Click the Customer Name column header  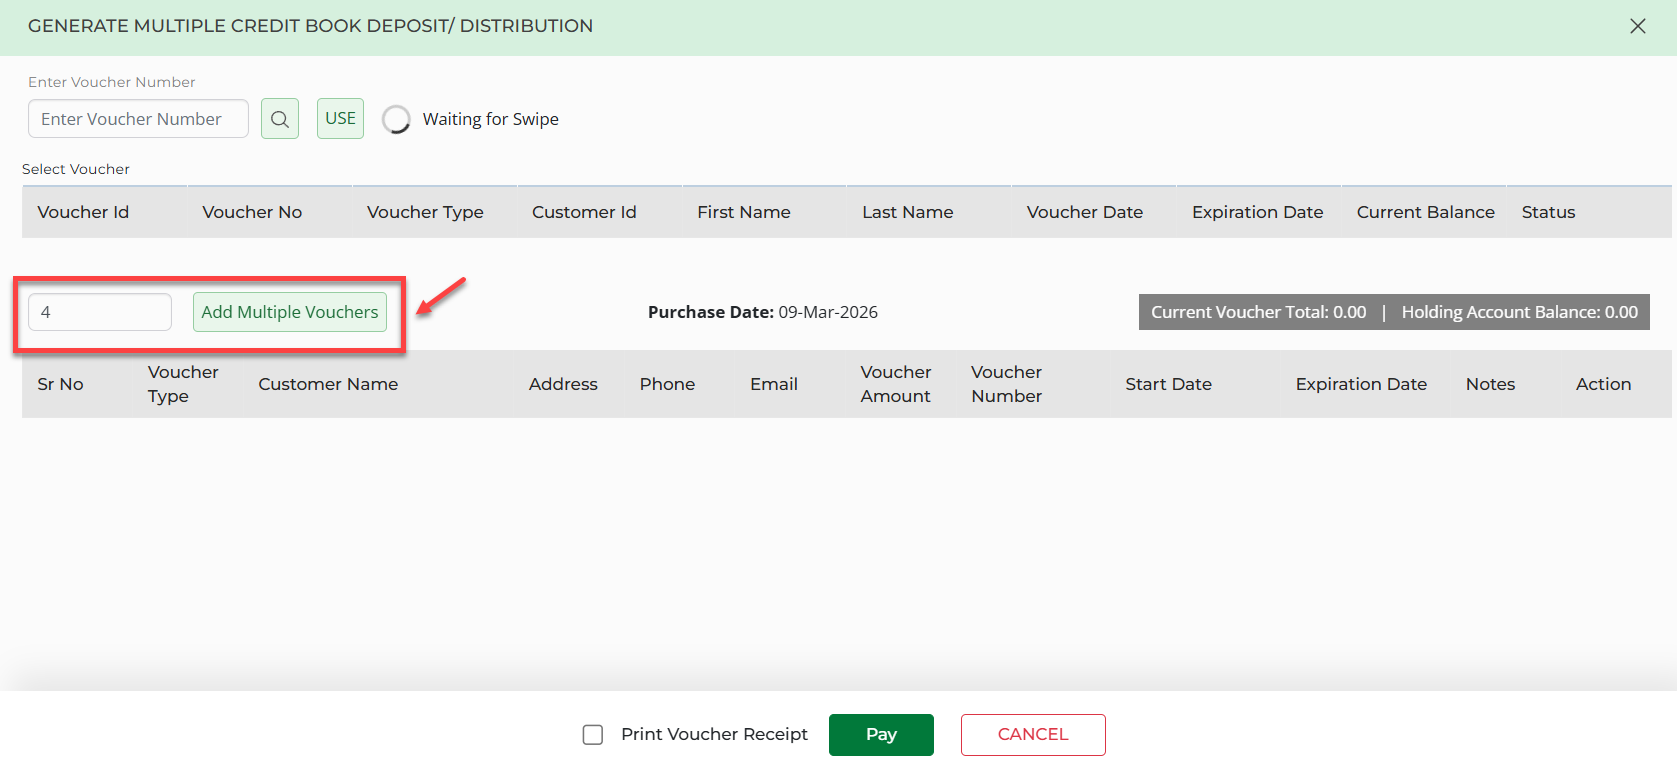coord(328,384)
